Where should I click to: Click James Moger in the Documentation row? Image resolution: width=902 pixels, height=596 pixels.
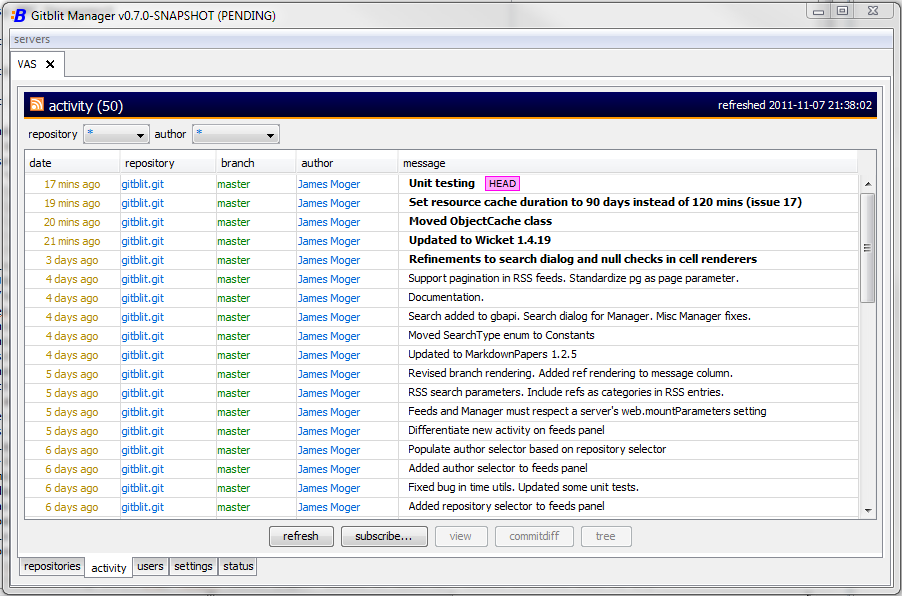point(328,298)
